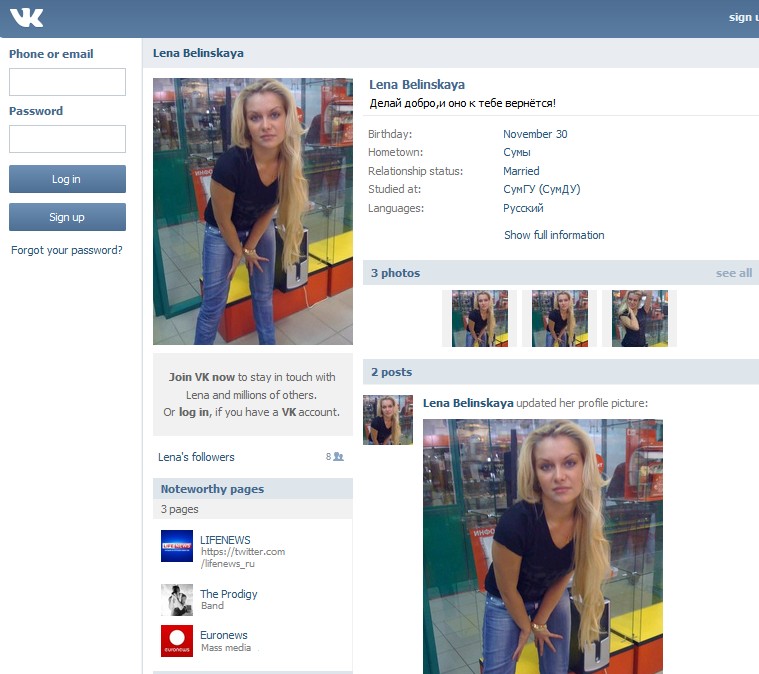Focus the Password input field
The width and height of the screenshot is (759, 674).
tap(67, 139)
